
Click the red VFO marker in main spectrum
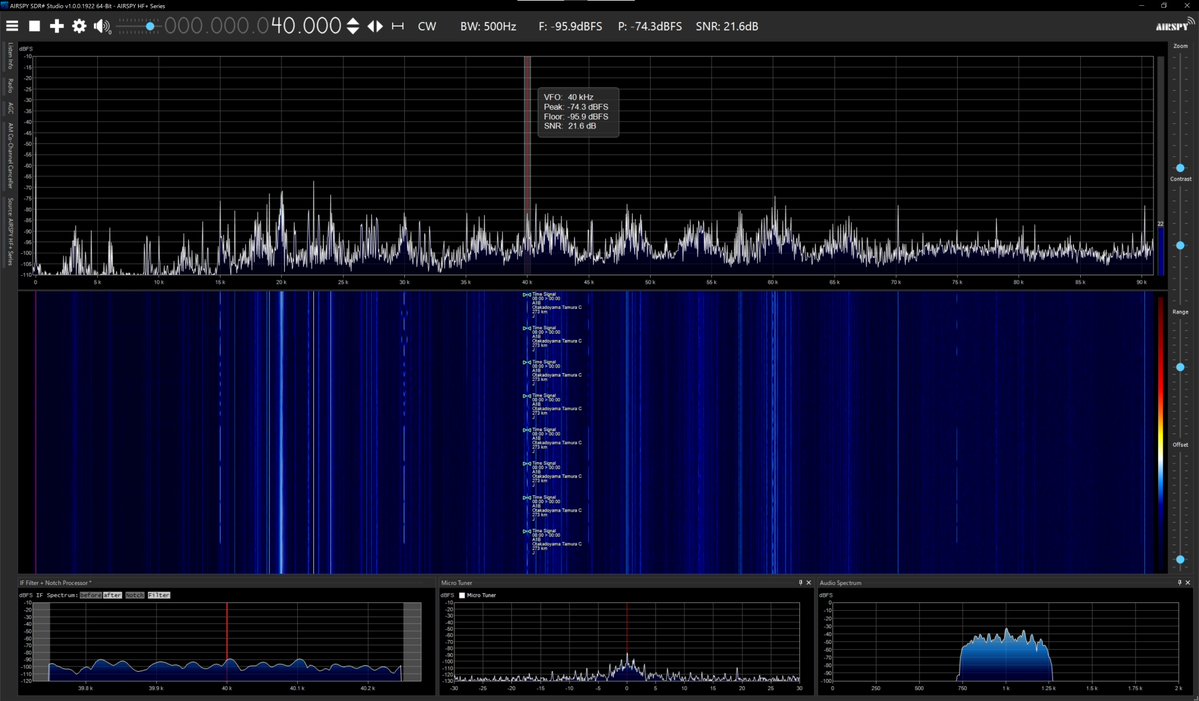coord(528,164)
